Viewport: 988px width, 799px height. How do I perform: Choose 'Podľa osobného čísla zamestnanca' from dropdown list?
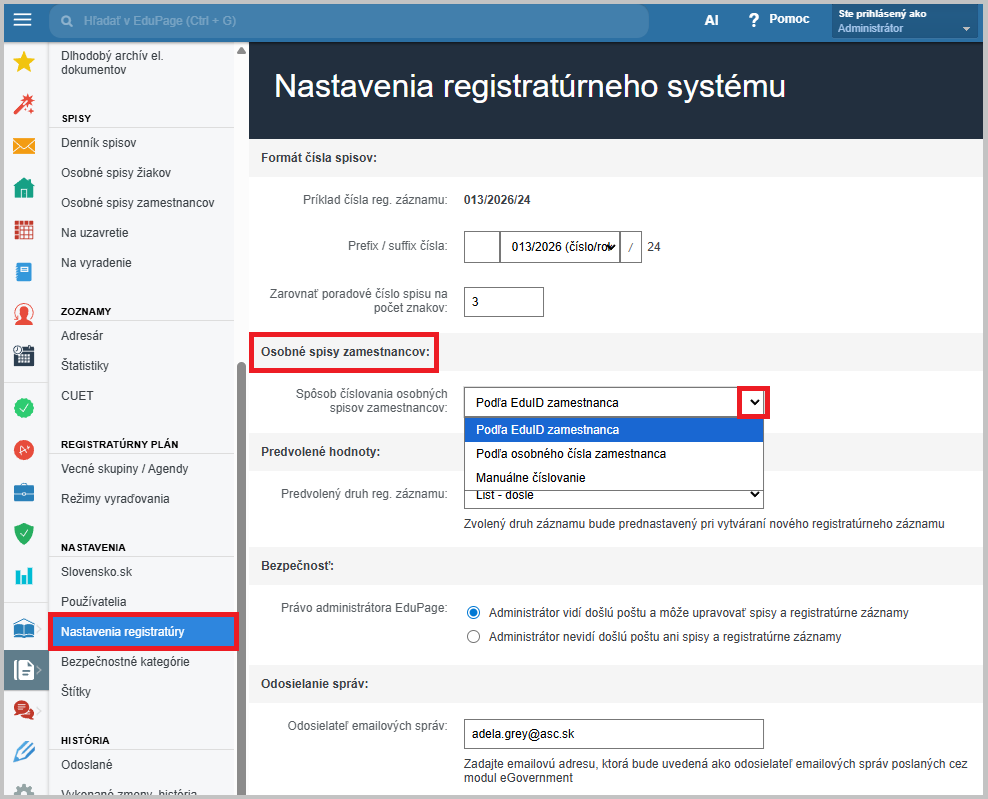(570, 454)
